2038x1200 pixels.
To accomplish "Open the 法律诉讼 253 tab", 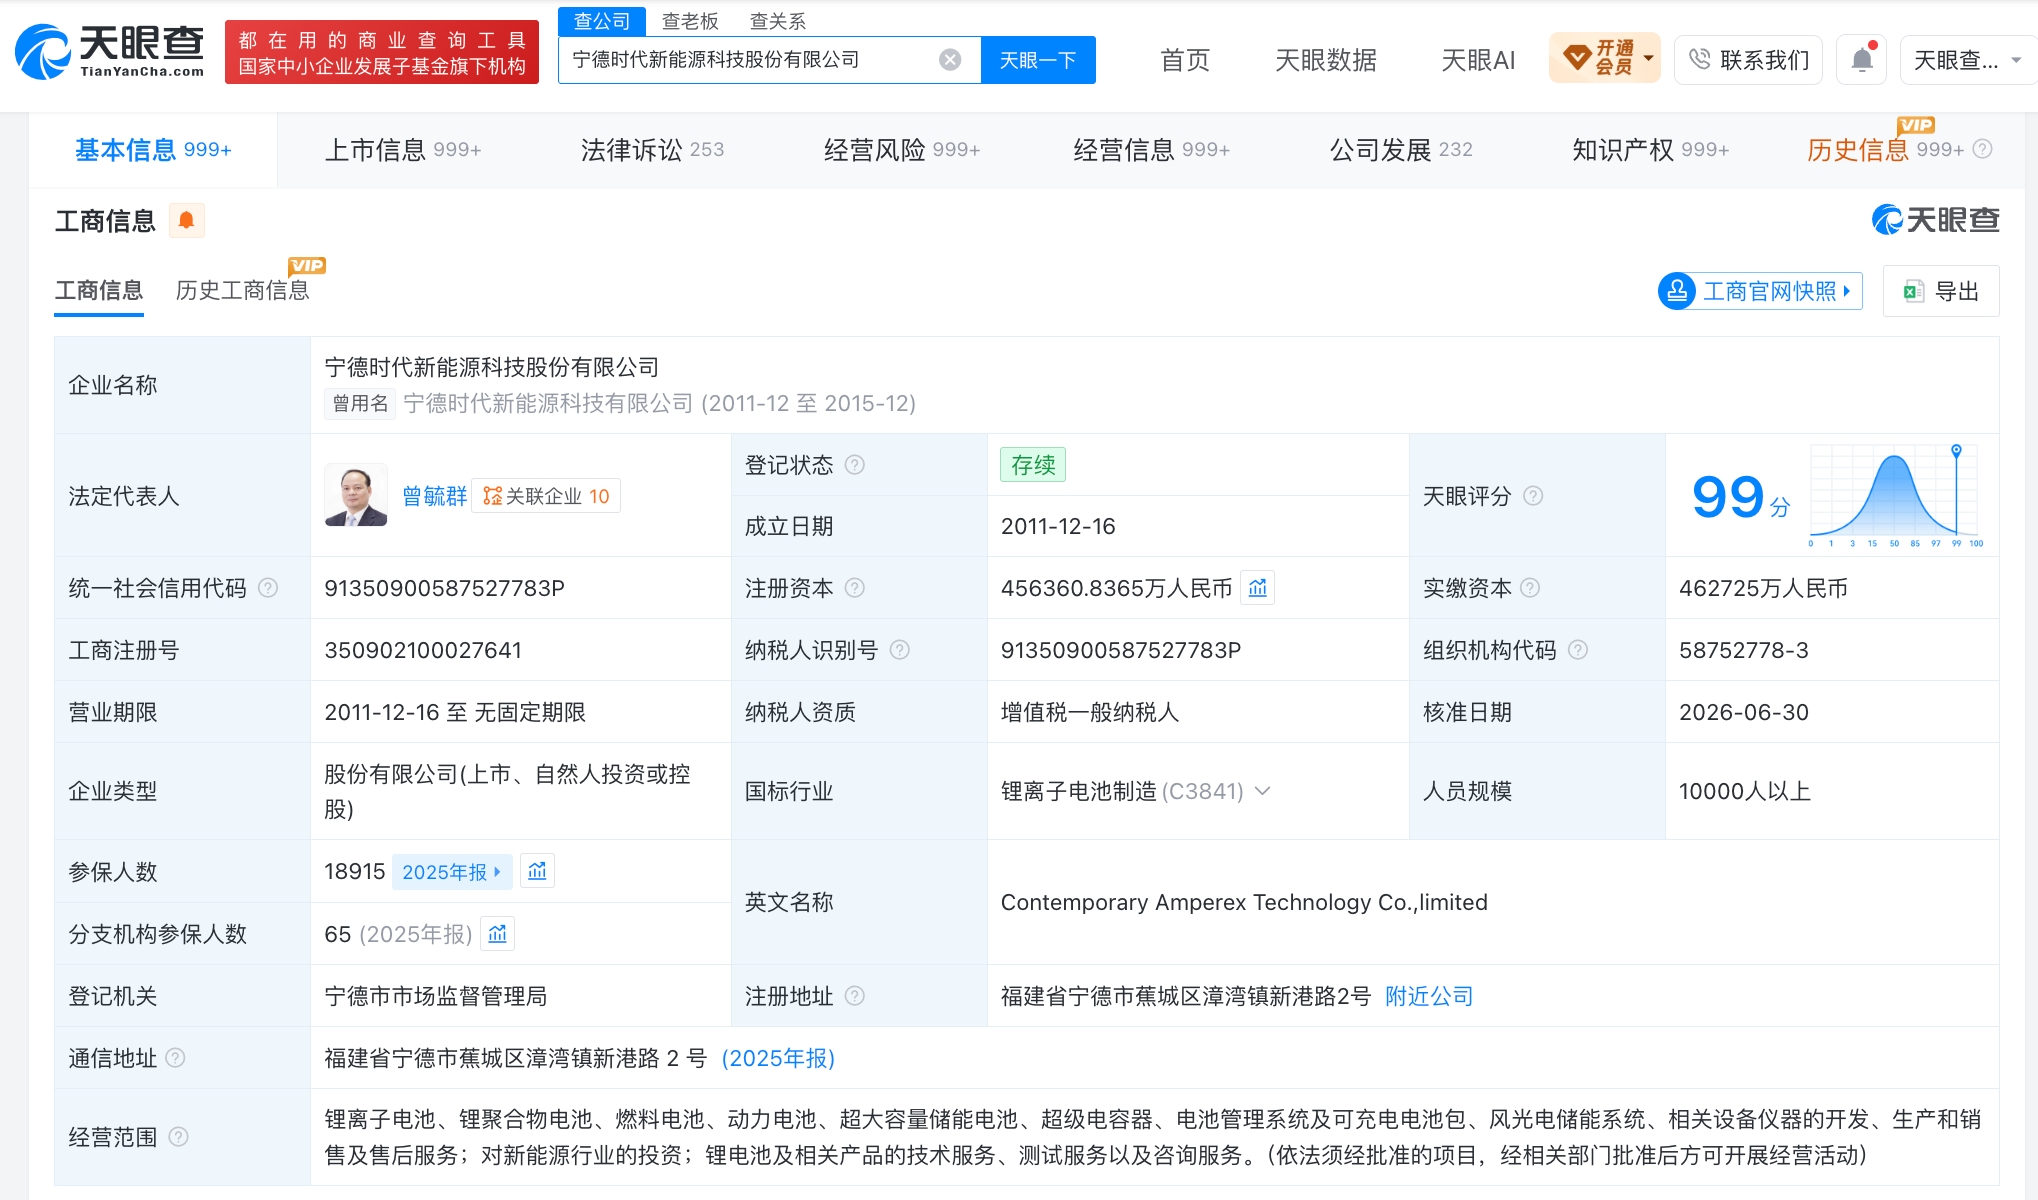I will coord(652,150).
